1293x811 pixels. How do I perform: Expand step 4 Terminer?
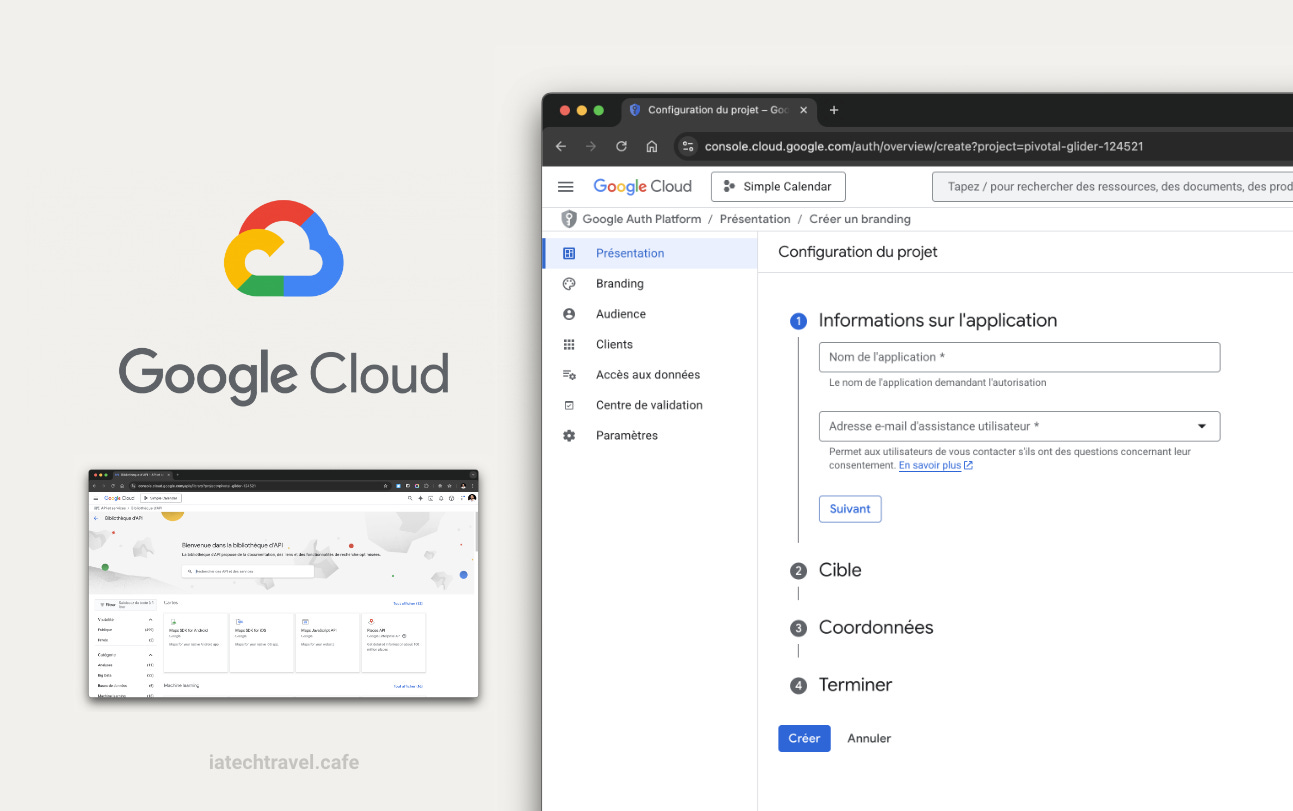pyautogui.click(x=841, y=685)
